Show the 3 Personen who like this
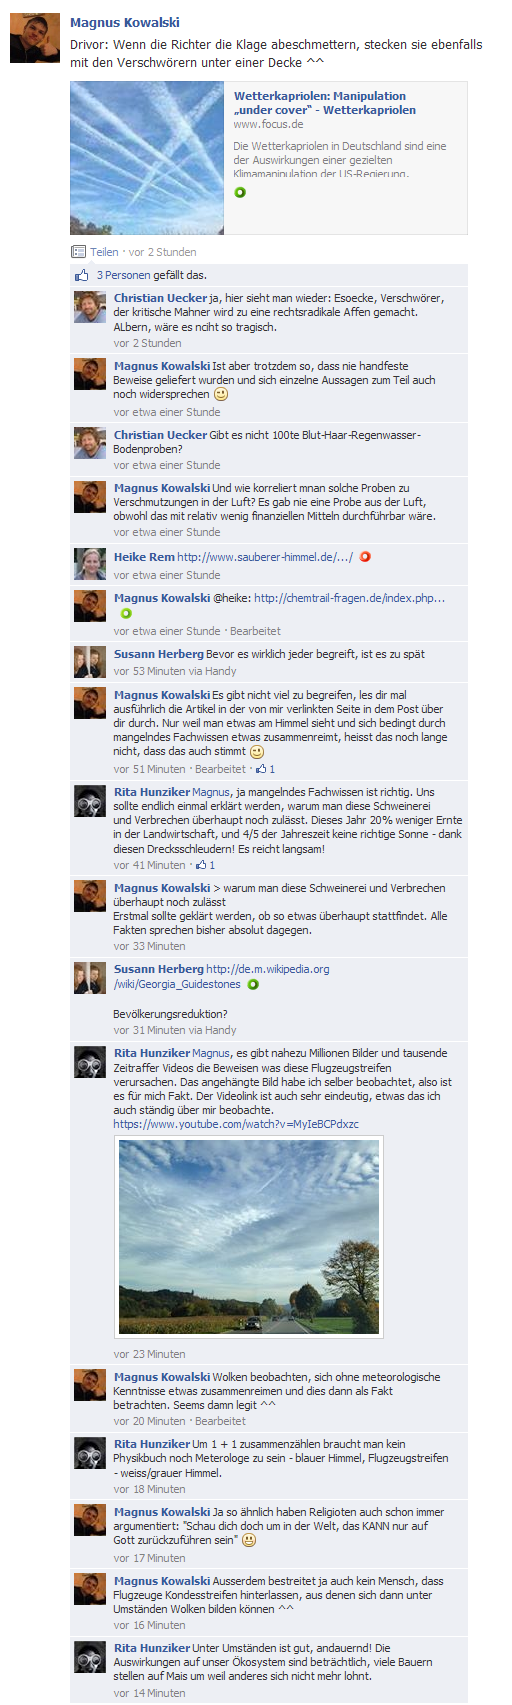This screenshot has height=1705, width=512. click(122, 275)
